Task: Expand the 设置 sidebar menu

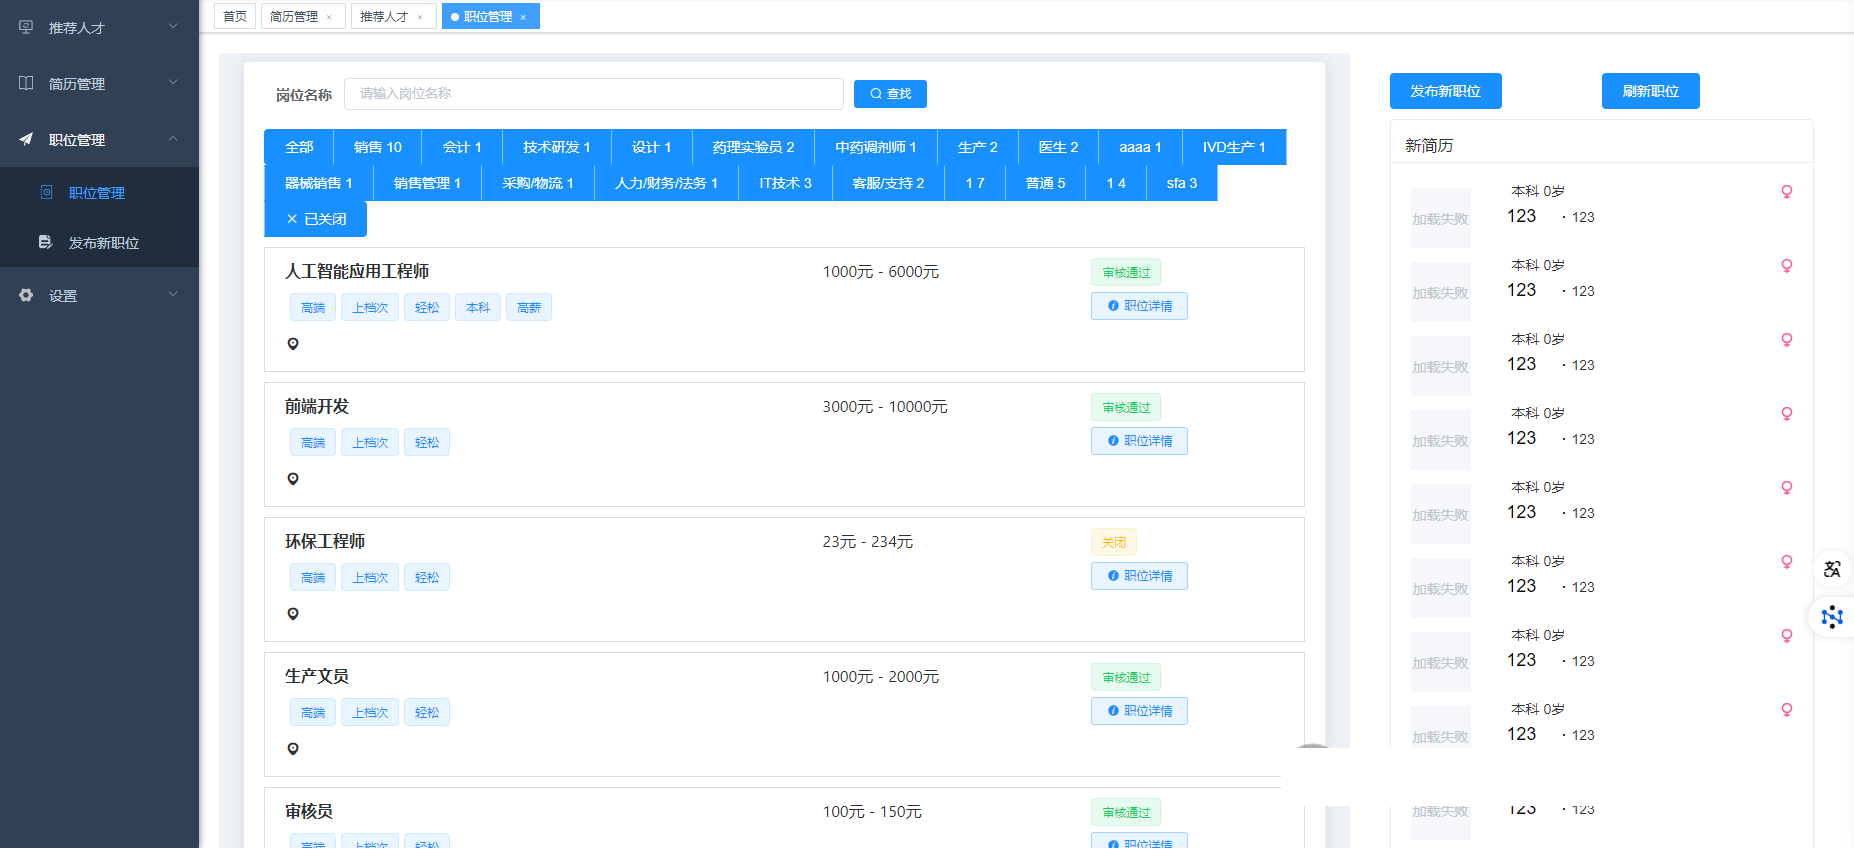Action: pyautogui.click(x=173, y=295)
